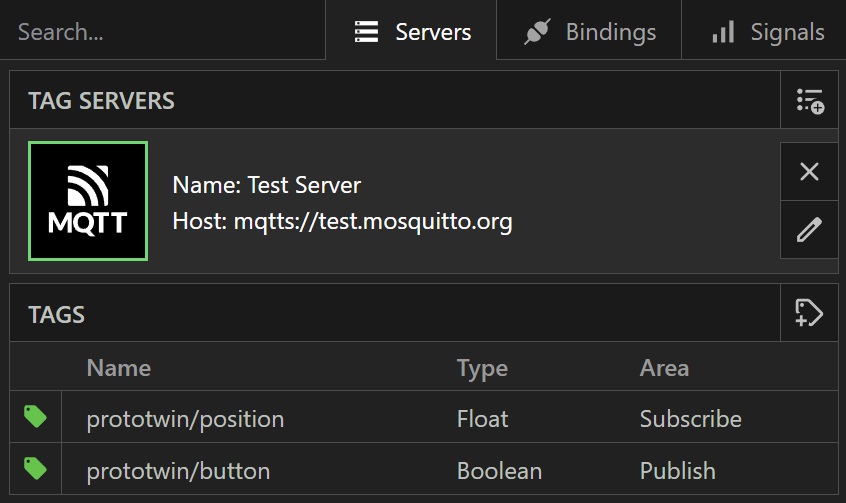Edit Test Server with pencil icon

[x=809, y=230]
